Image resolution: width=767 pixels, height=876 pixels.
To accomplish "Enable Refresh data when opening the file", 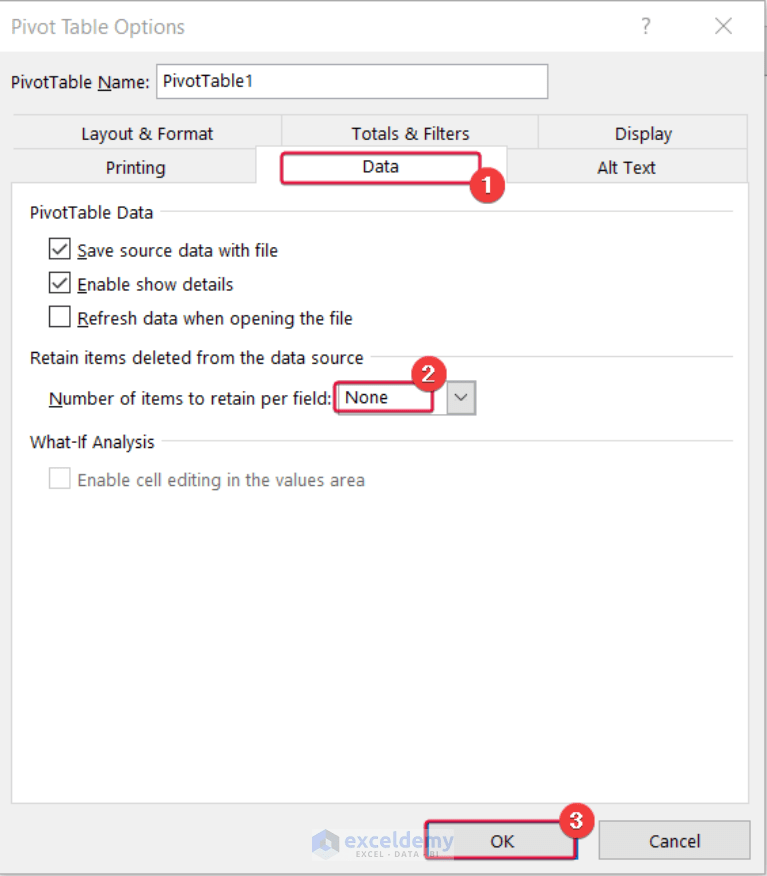I will (x=59, y=317).
